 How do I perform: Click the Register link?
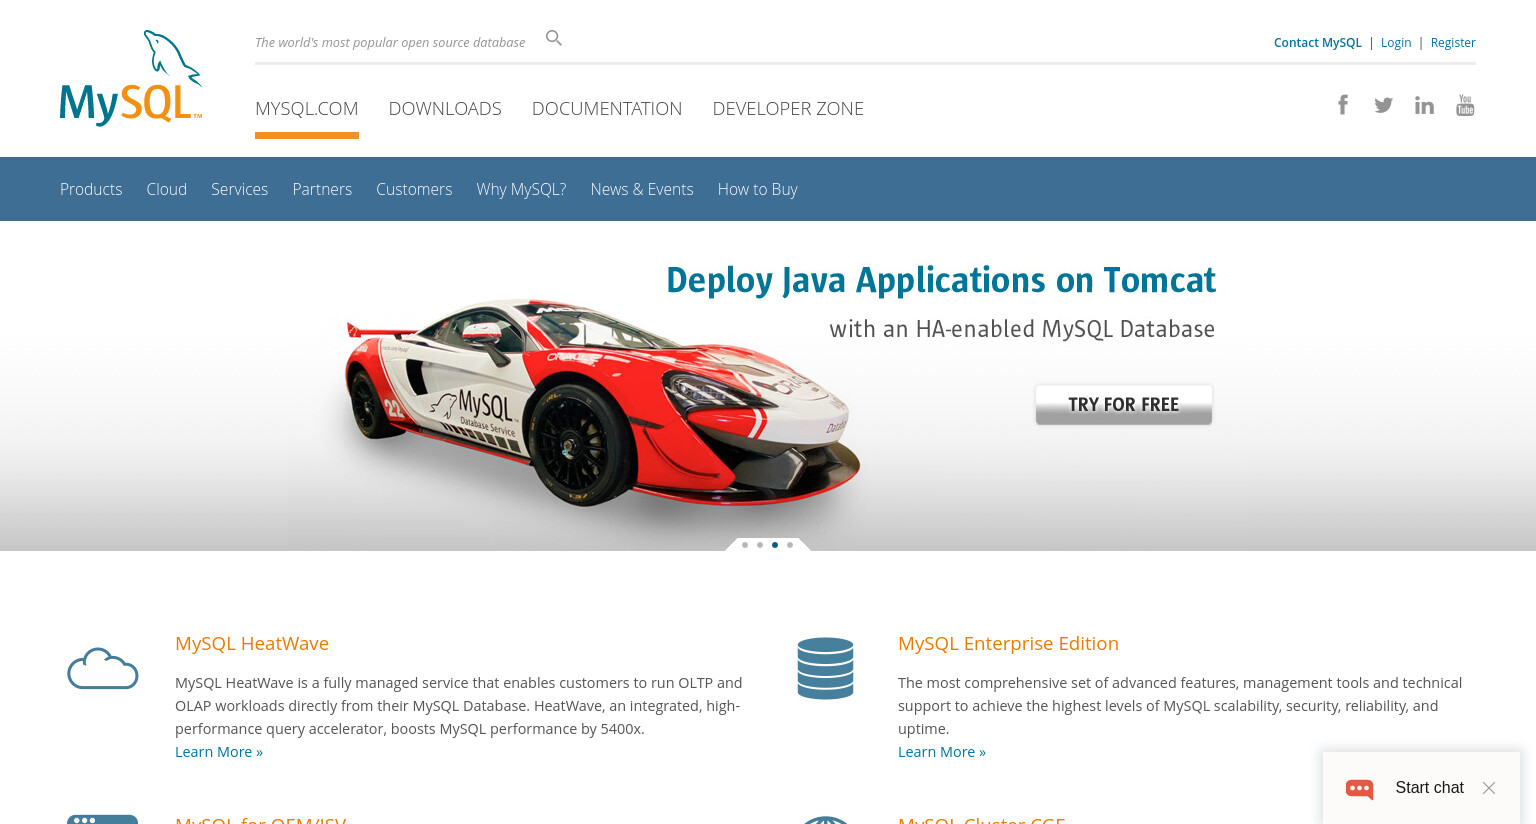pyautogui.click(x=1453, y=42)
